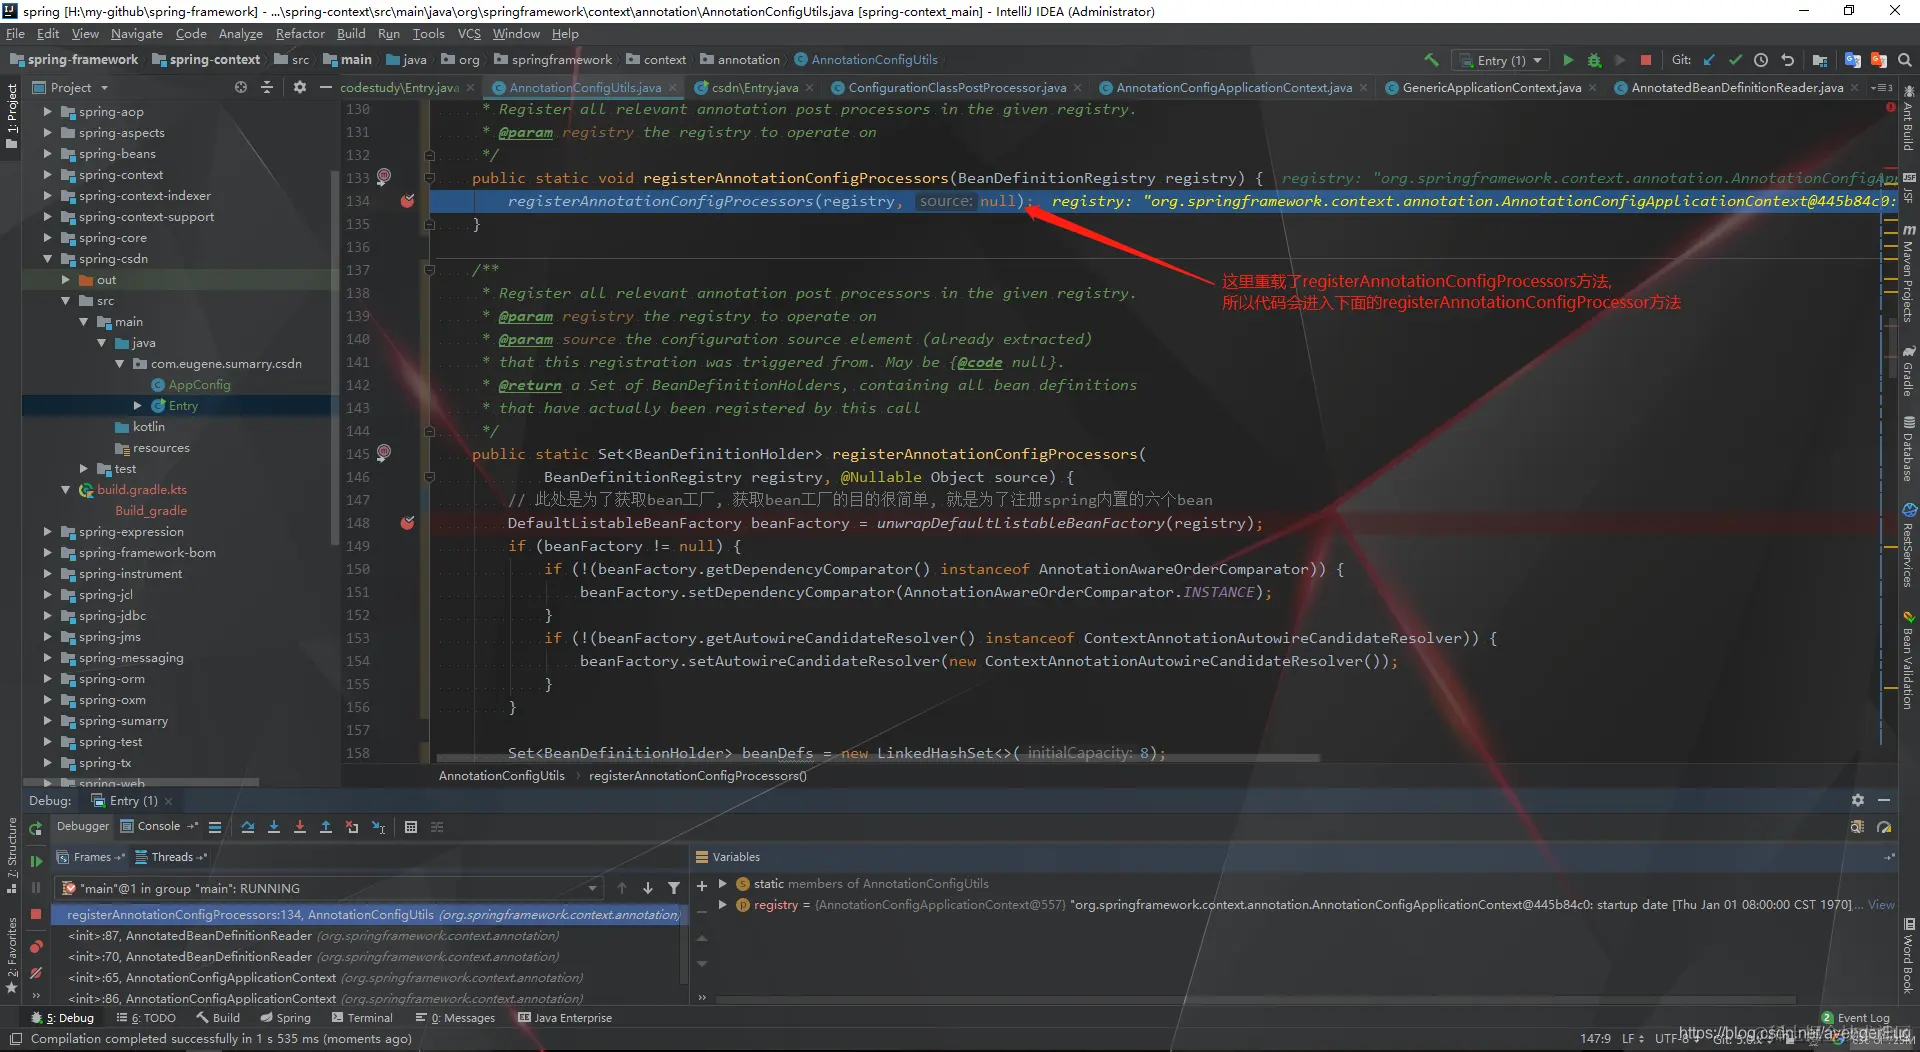Open the Terminal tool window
This screenshot has width=1920, height=1052.
(x=362, y=1018)
